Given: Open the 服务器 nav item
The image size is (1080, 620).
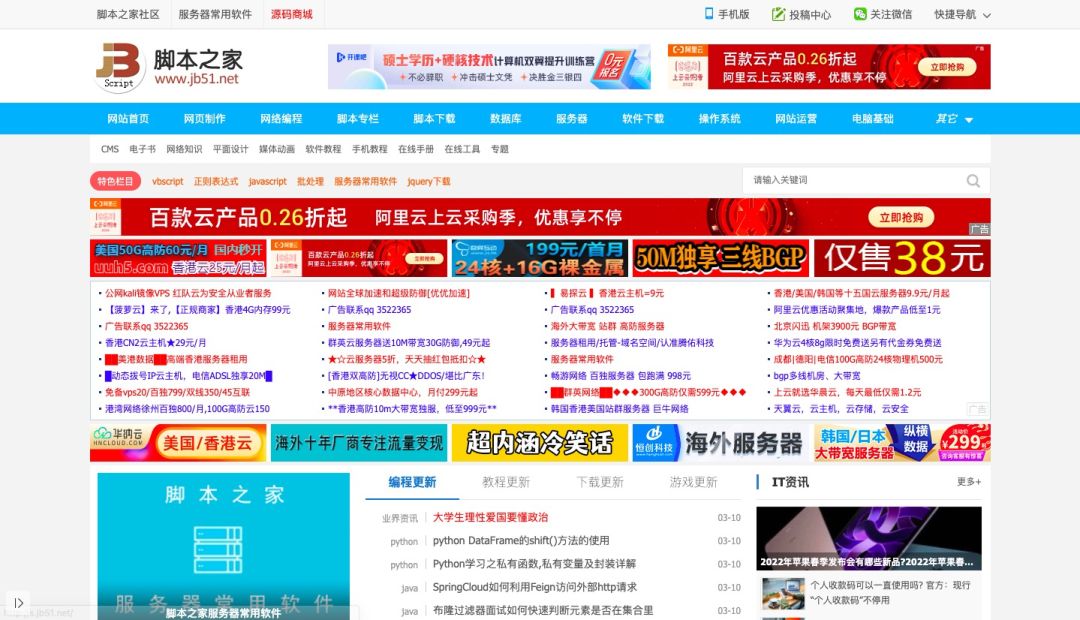Looking at the screenshot, I should [x=572, y=118].
